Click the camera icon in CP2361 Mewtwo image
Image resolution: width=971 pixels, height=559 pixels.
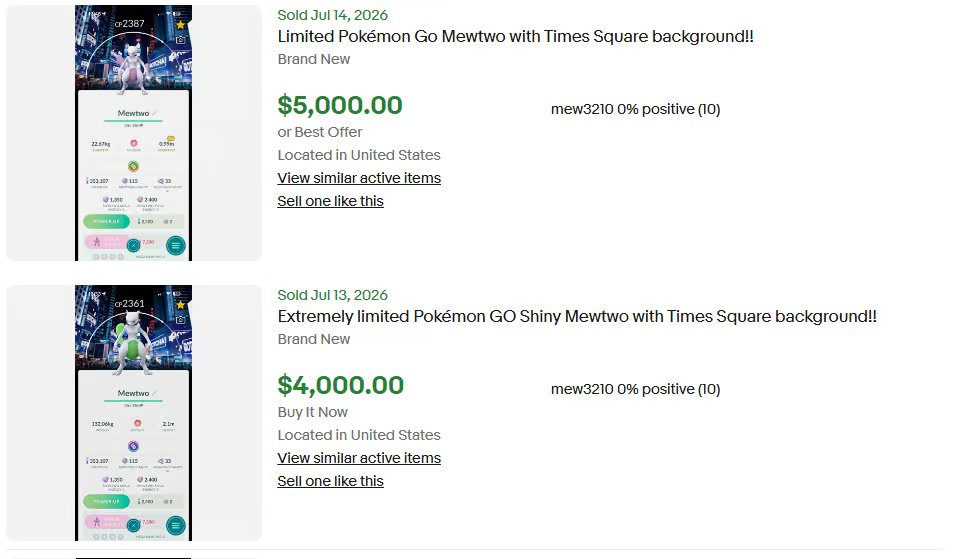click(180, 320)
